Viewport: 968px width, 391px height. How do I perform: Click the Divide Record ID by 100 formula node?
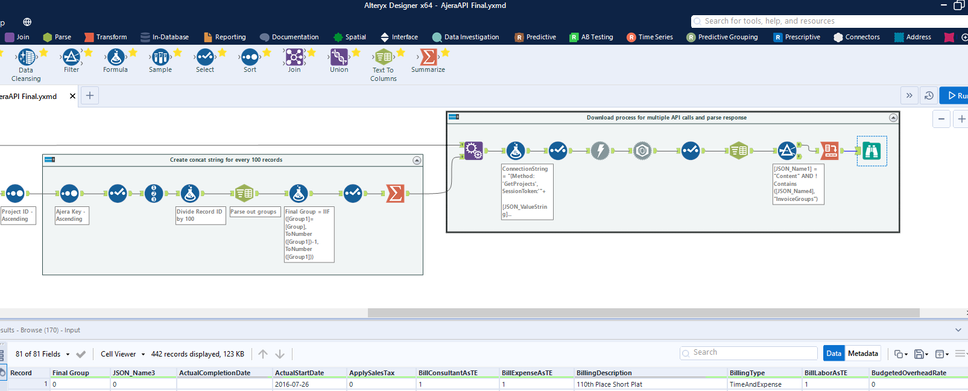click(x=191, y=193)
